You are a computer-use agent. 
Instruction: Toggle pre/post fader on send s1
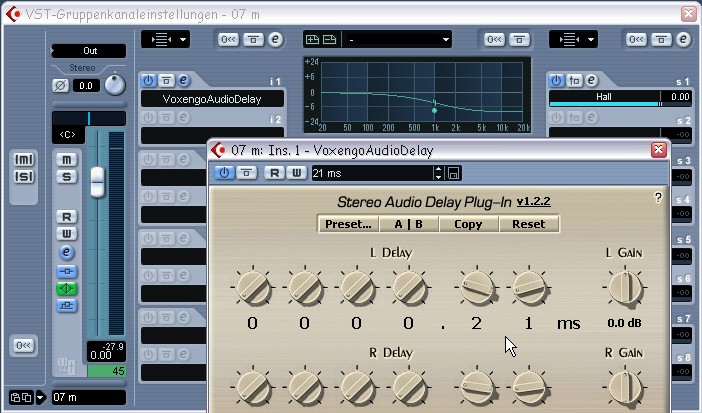[574, 81]
